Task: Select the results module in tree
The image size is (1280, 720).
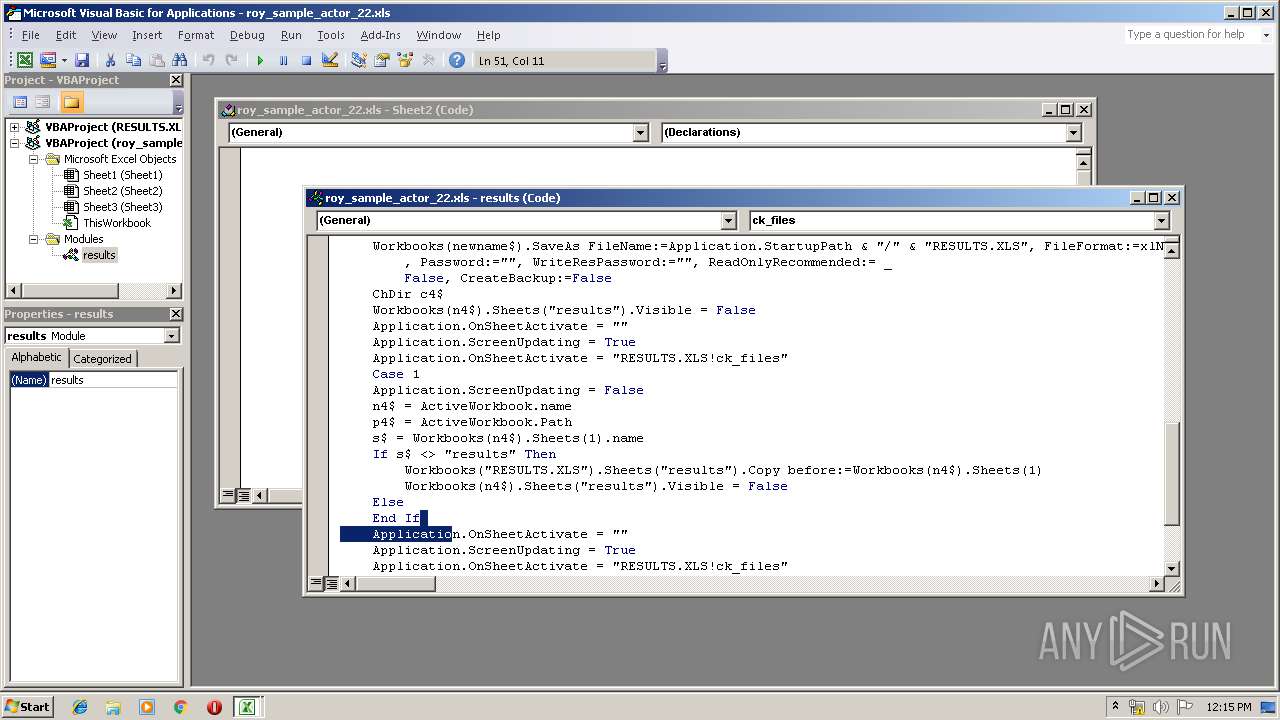Action: click(99, 255)
